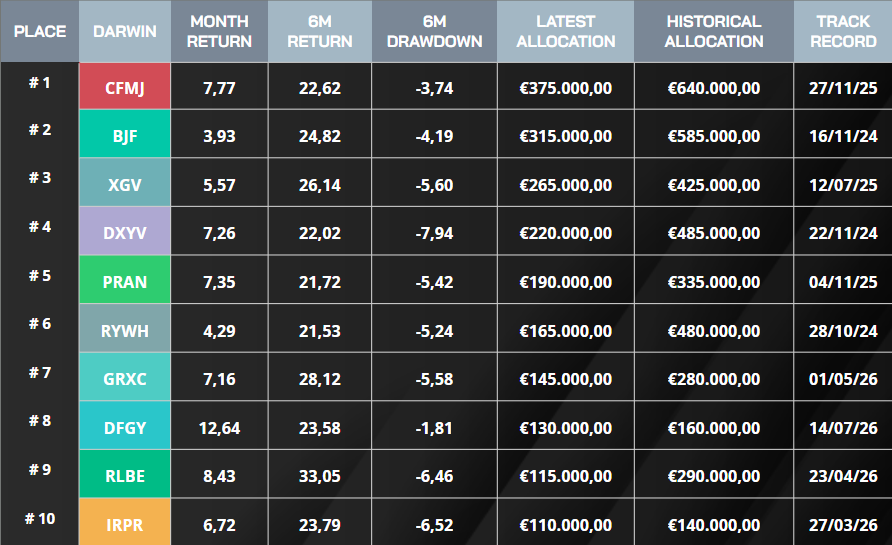This screenshot has width=892, height=545.
Task: Click latest allocation €130.000,00
Action: coord(565,428)
